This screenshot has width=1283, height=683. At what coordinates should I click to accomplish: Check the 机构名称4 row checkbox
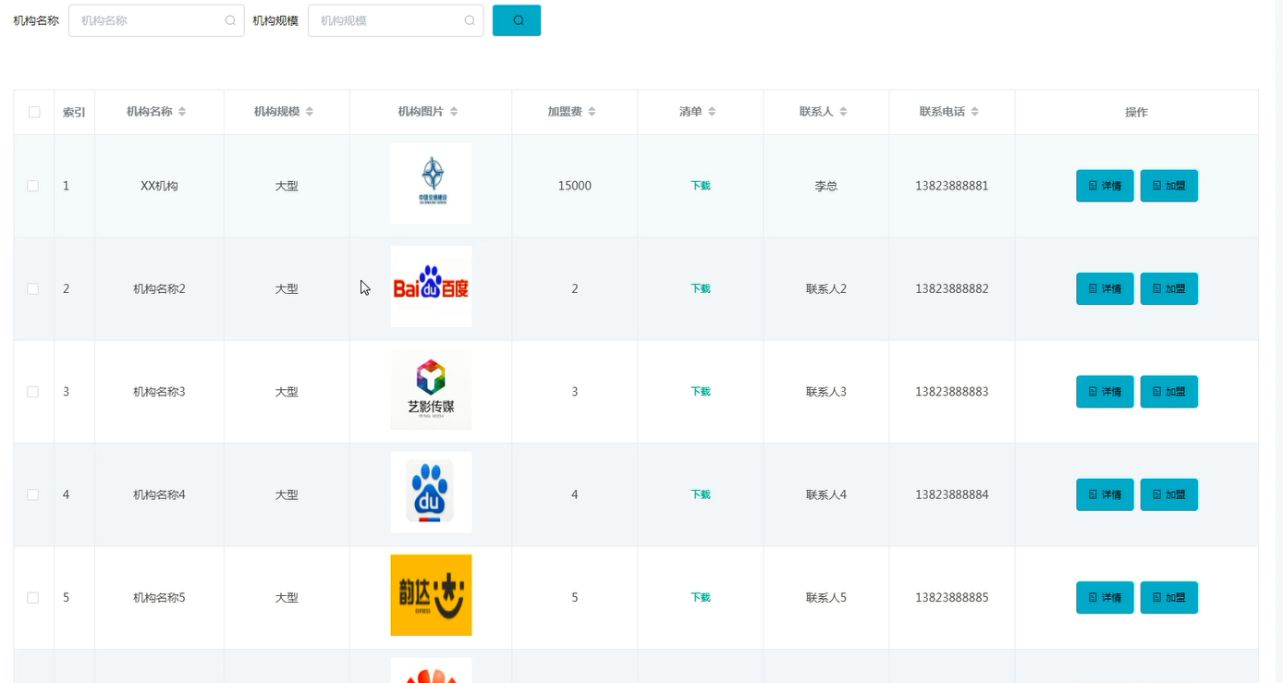coord(33,495)
